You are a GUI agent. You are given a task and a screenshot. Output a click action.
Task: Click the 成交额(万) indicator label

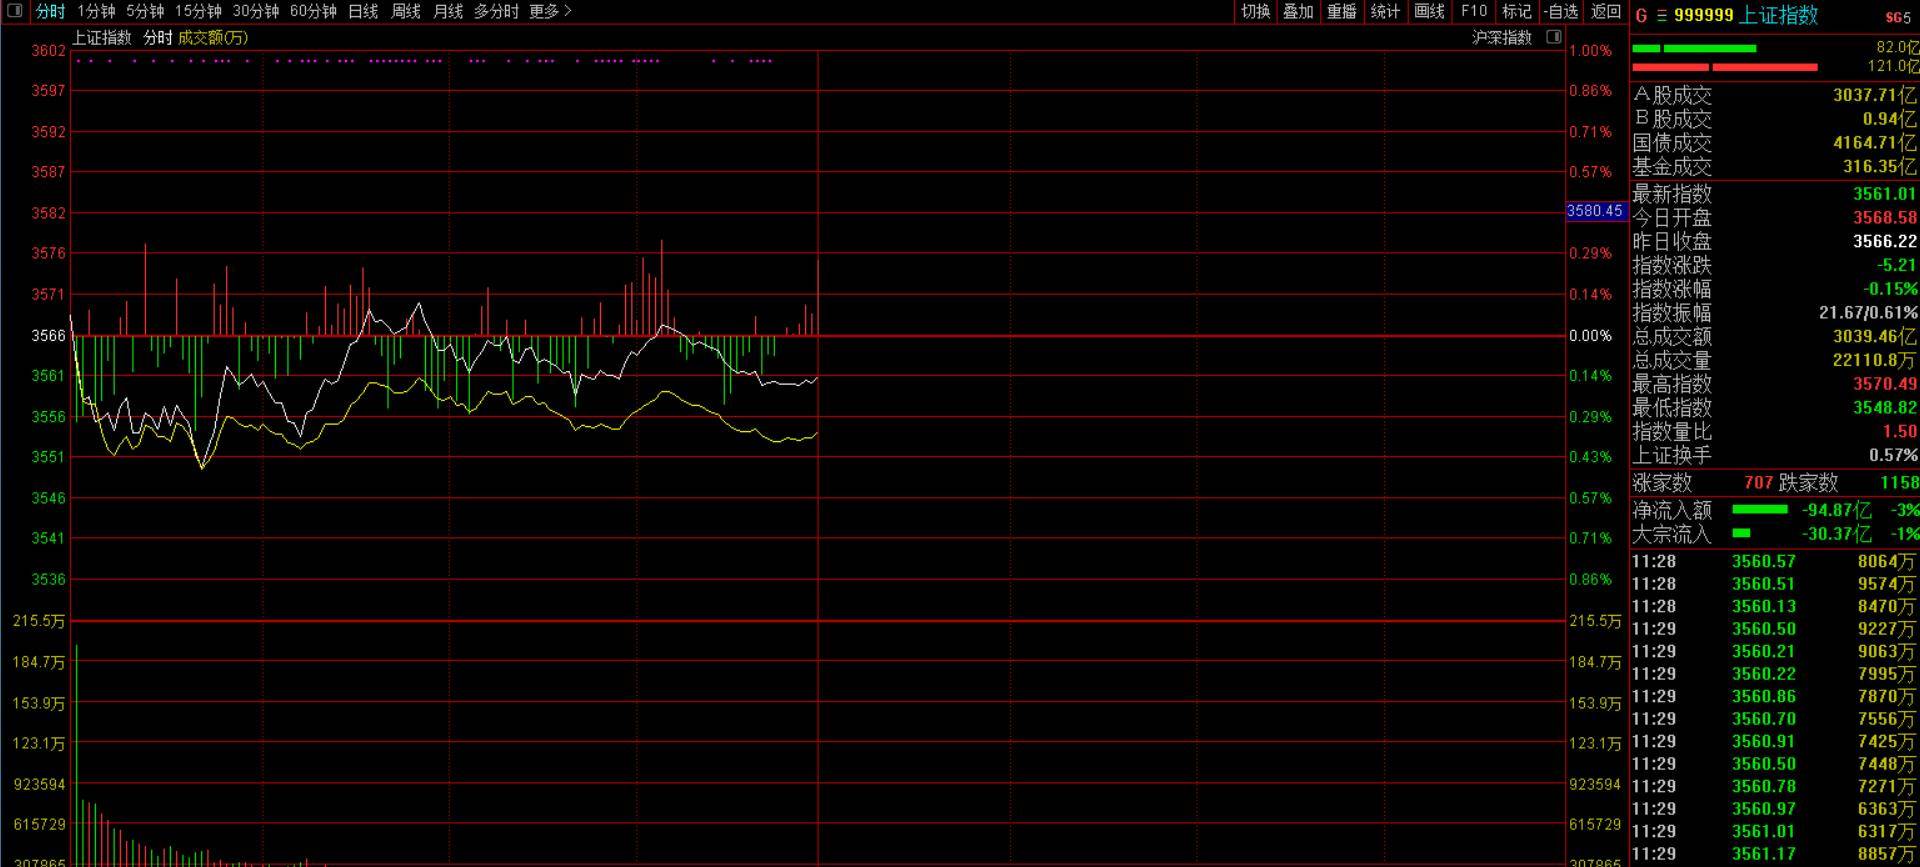click(x=213, y=37)
